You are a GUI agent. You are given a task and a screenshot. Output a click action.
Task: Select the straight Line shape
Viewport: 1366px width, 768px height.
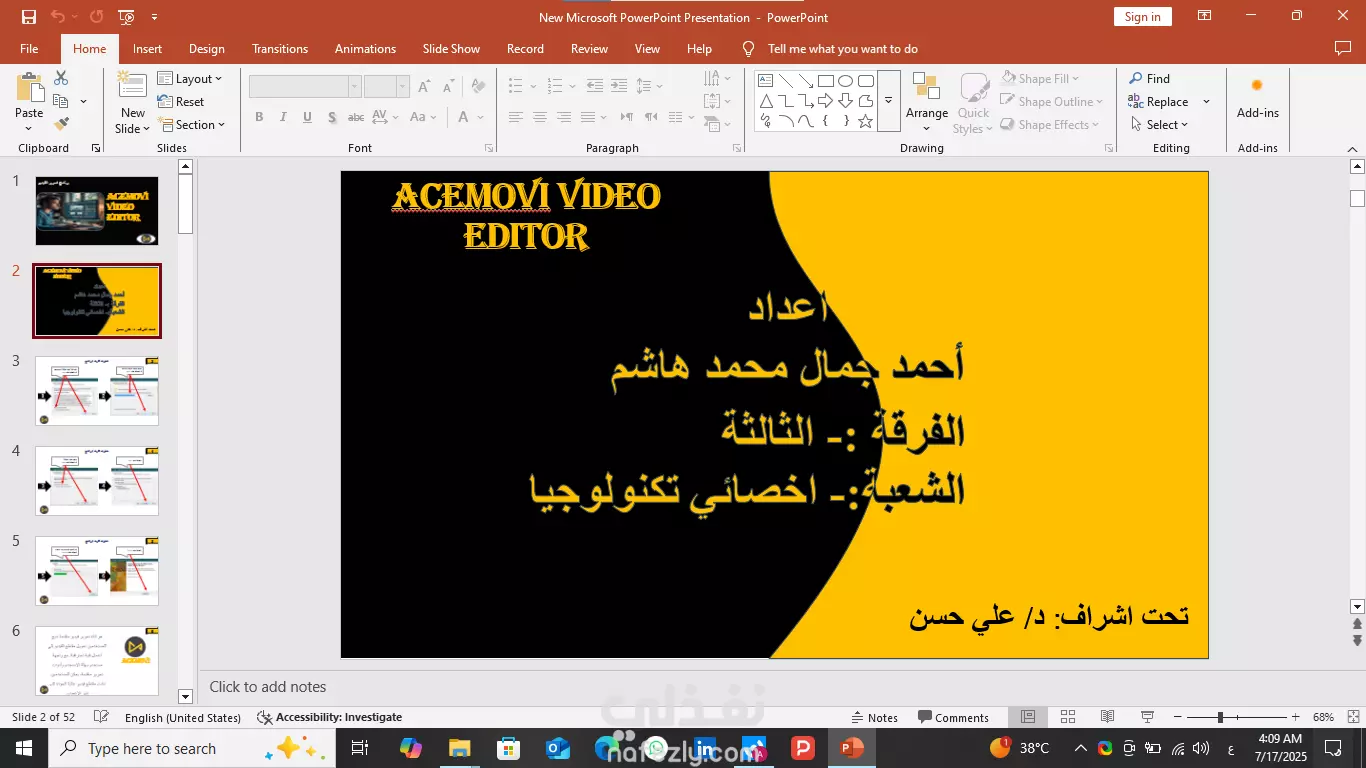[x=785, y=81]
